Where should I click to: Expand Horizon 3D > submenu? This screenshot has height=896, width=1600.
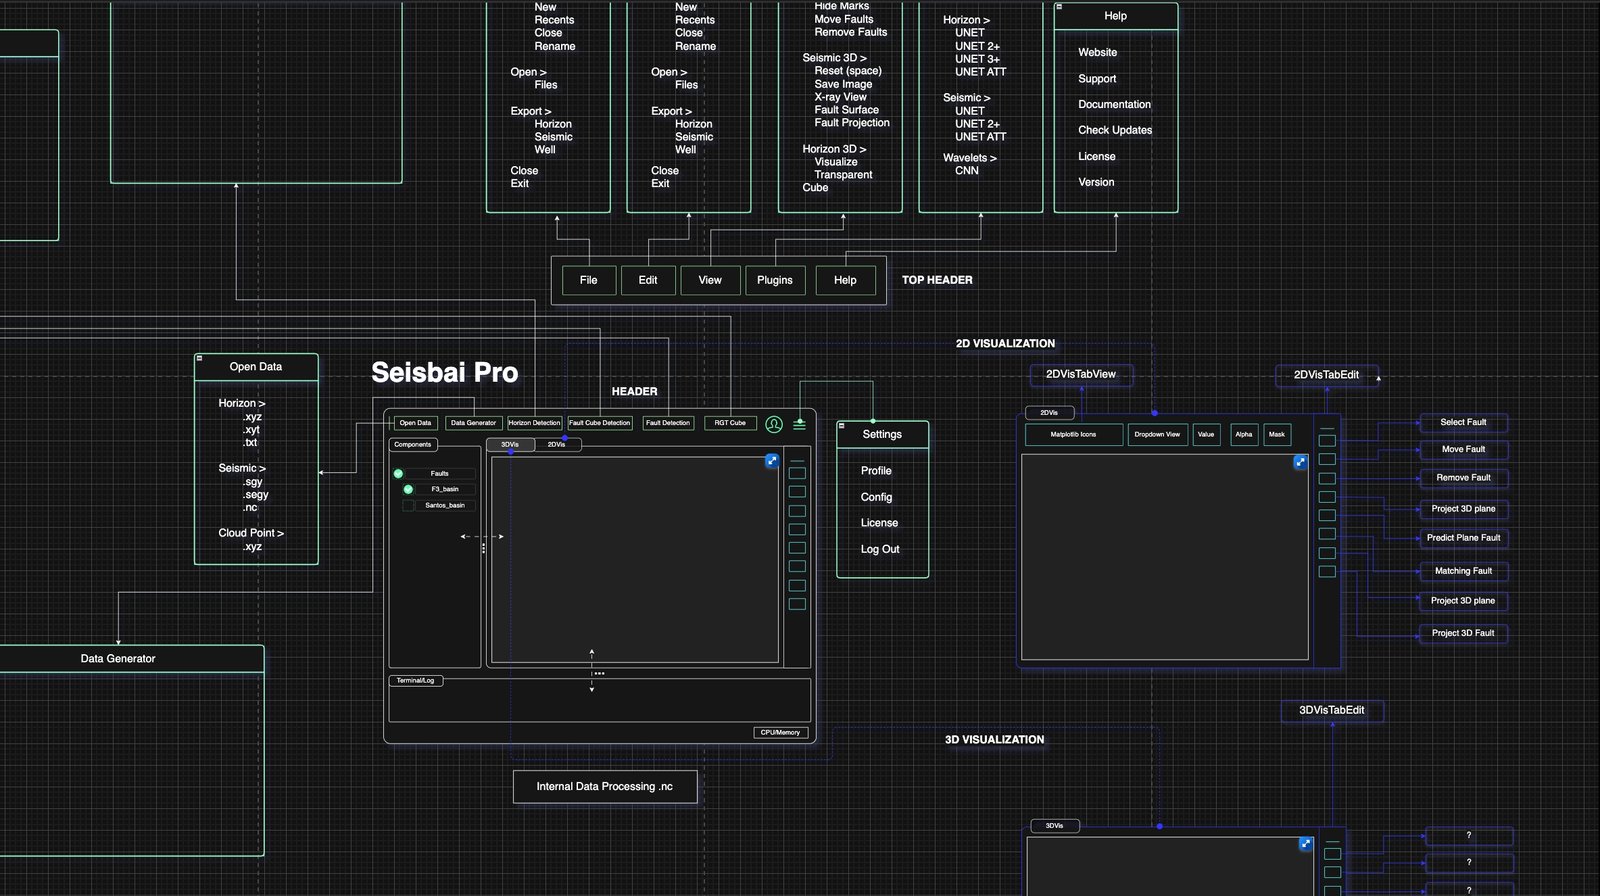coord(834,149)
